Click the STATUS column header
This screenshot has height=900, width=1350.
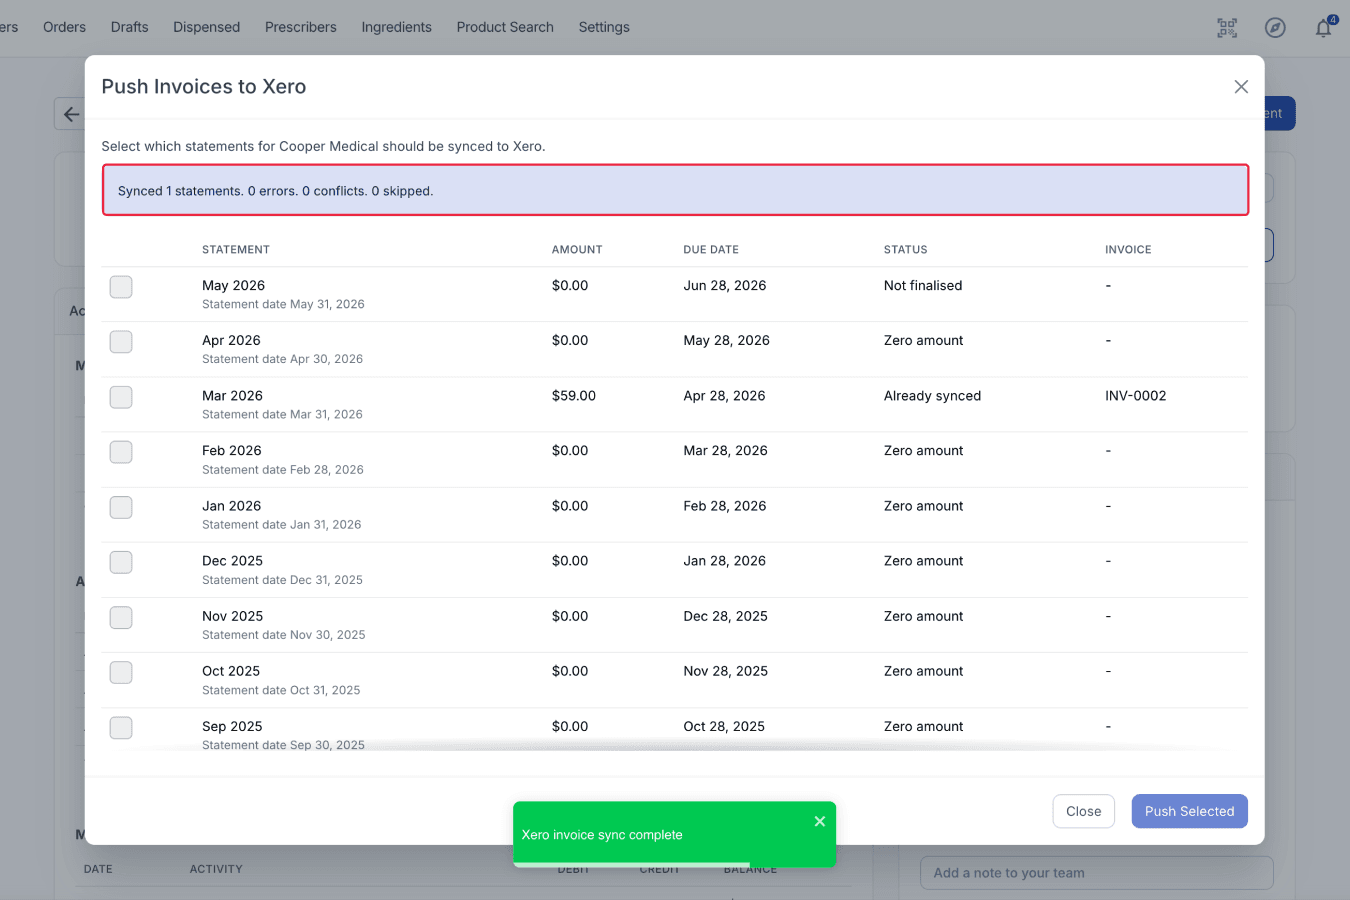(905, 250)
